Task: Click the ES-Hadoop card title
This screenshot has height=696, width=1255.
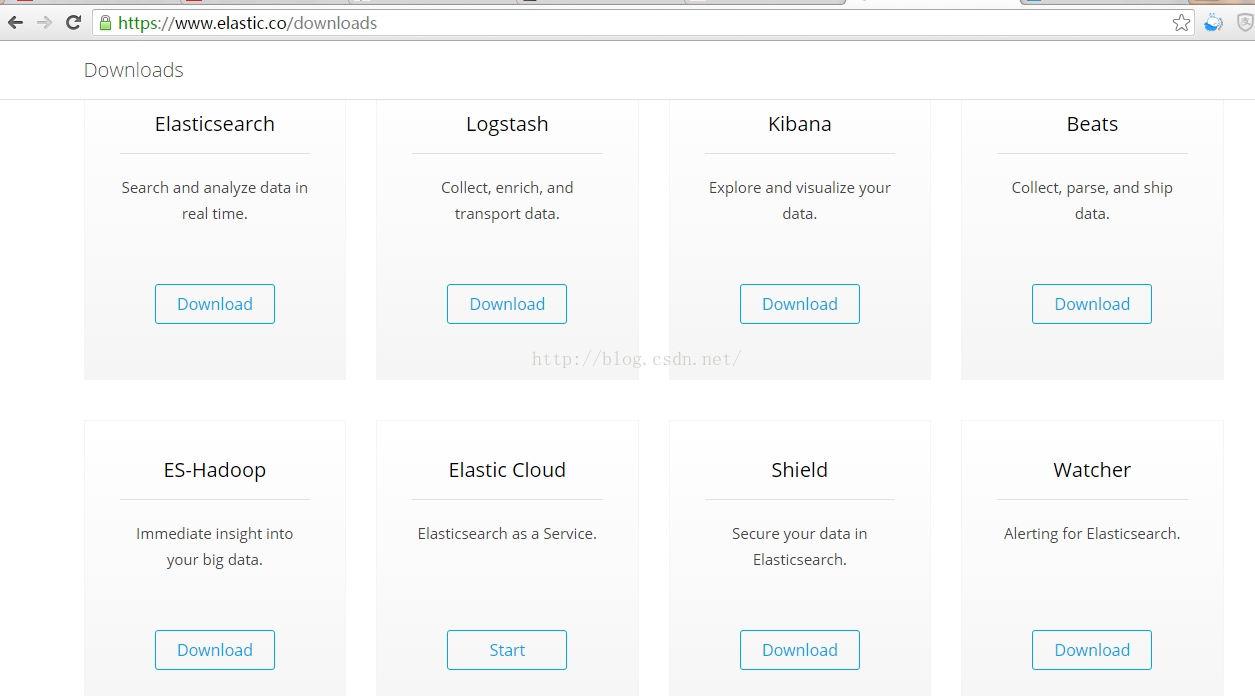Action: pos(215,470)
